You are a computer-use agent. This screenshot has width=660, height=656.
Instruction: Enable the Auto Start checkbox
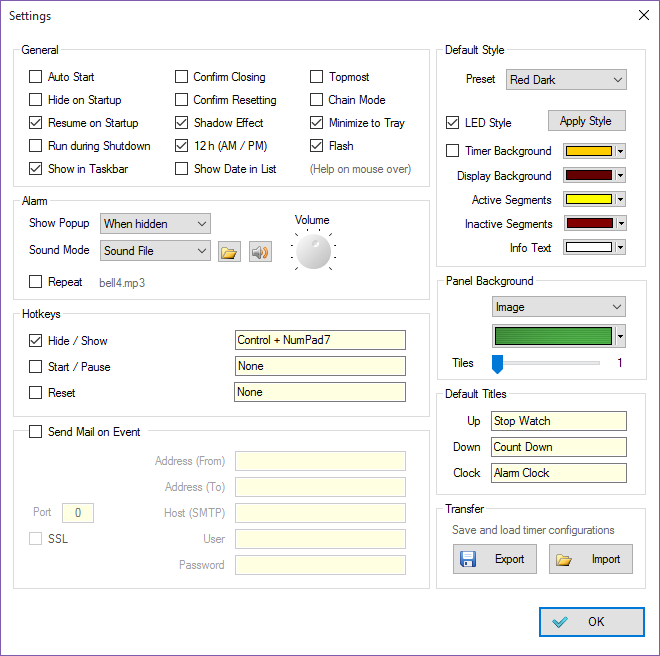pyautogui.click(x=35, y=77)
